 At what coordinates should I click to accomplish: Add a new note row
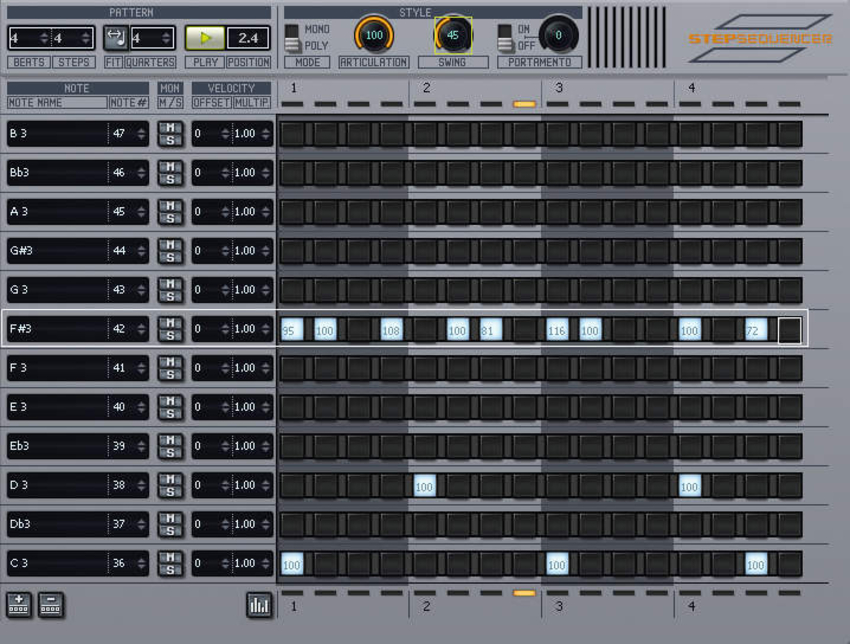click(x=19, y=604)
